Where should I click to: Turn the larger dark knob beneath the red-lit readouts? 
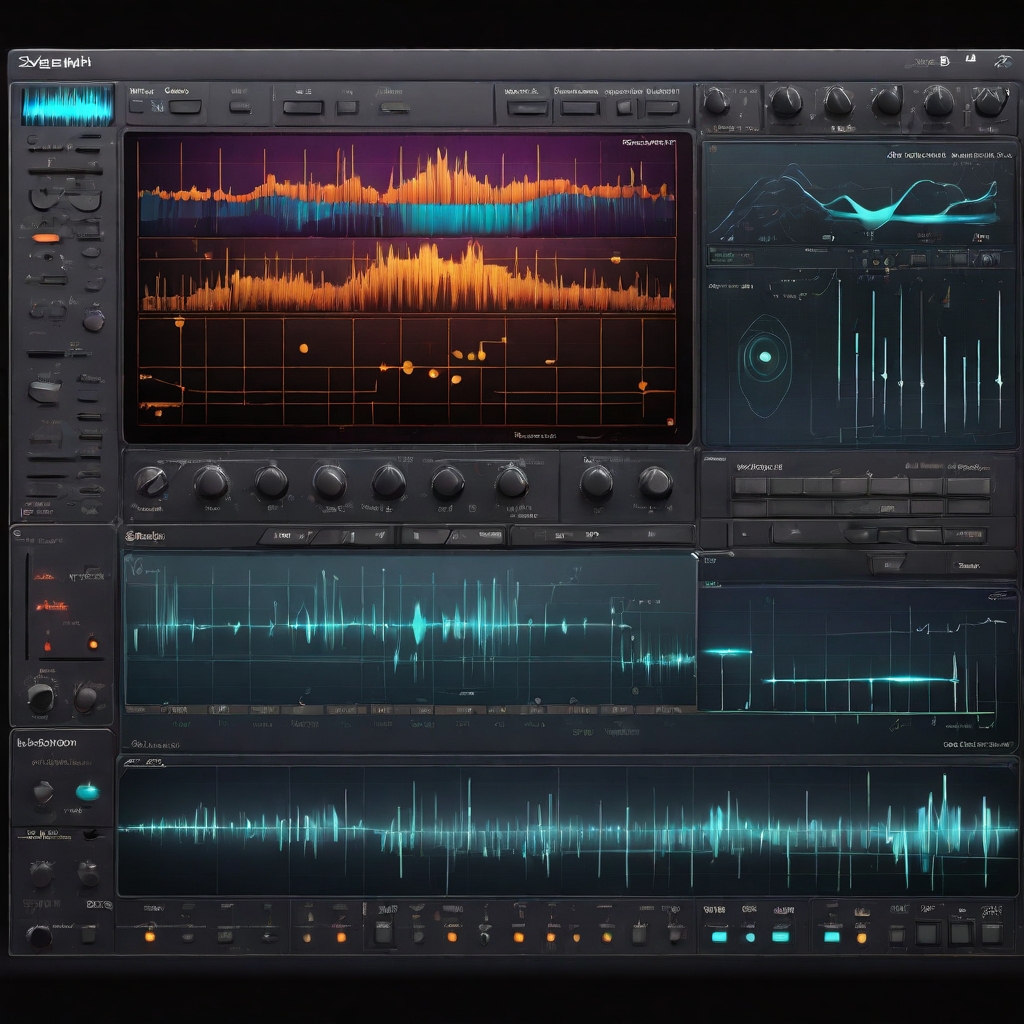pyautogui.click(x=41, y=697)
